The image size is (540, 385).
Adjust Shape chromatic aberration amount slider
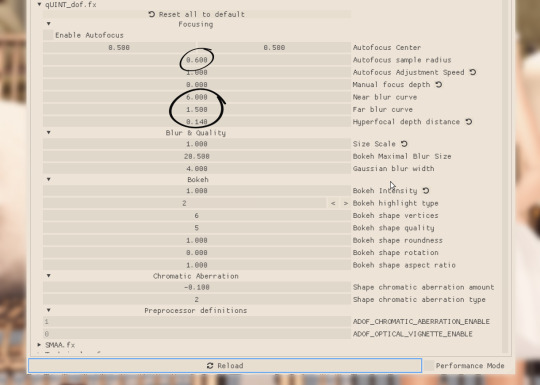pos(197,287)
